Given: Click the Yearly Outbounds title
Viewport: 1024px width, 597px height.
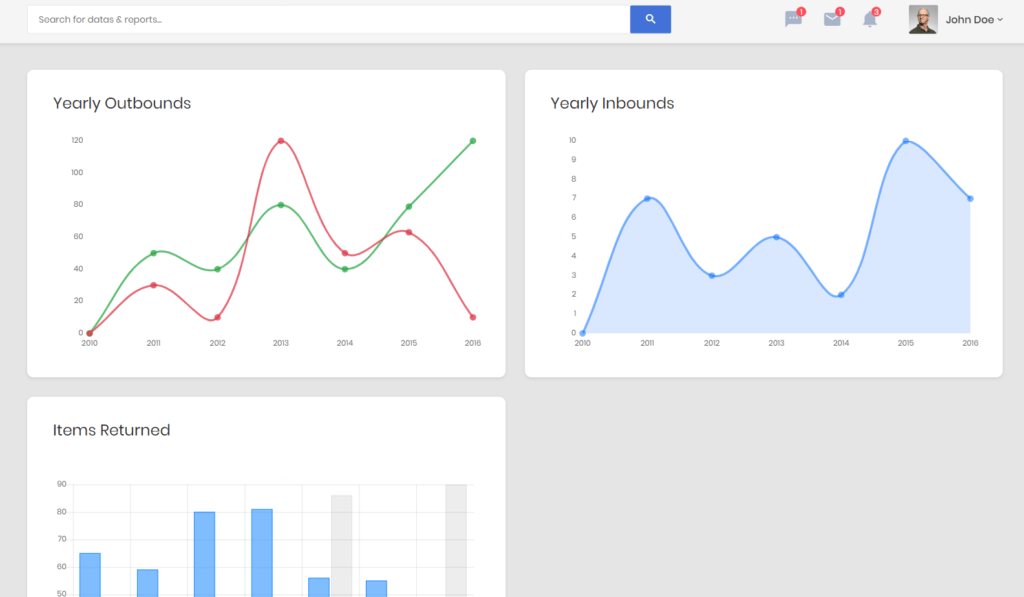Looking at the screenshot, I should pos(121,103).
